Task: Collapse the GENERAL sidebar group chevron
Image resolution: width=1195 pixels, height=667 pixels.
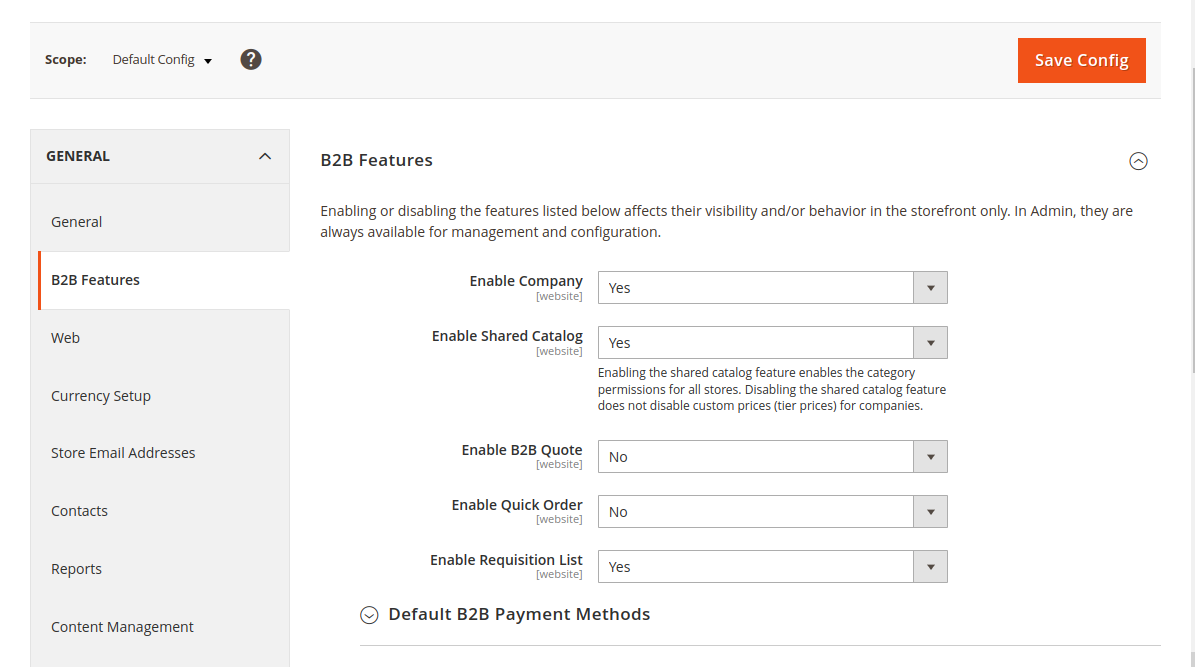Action: [265, 156]
